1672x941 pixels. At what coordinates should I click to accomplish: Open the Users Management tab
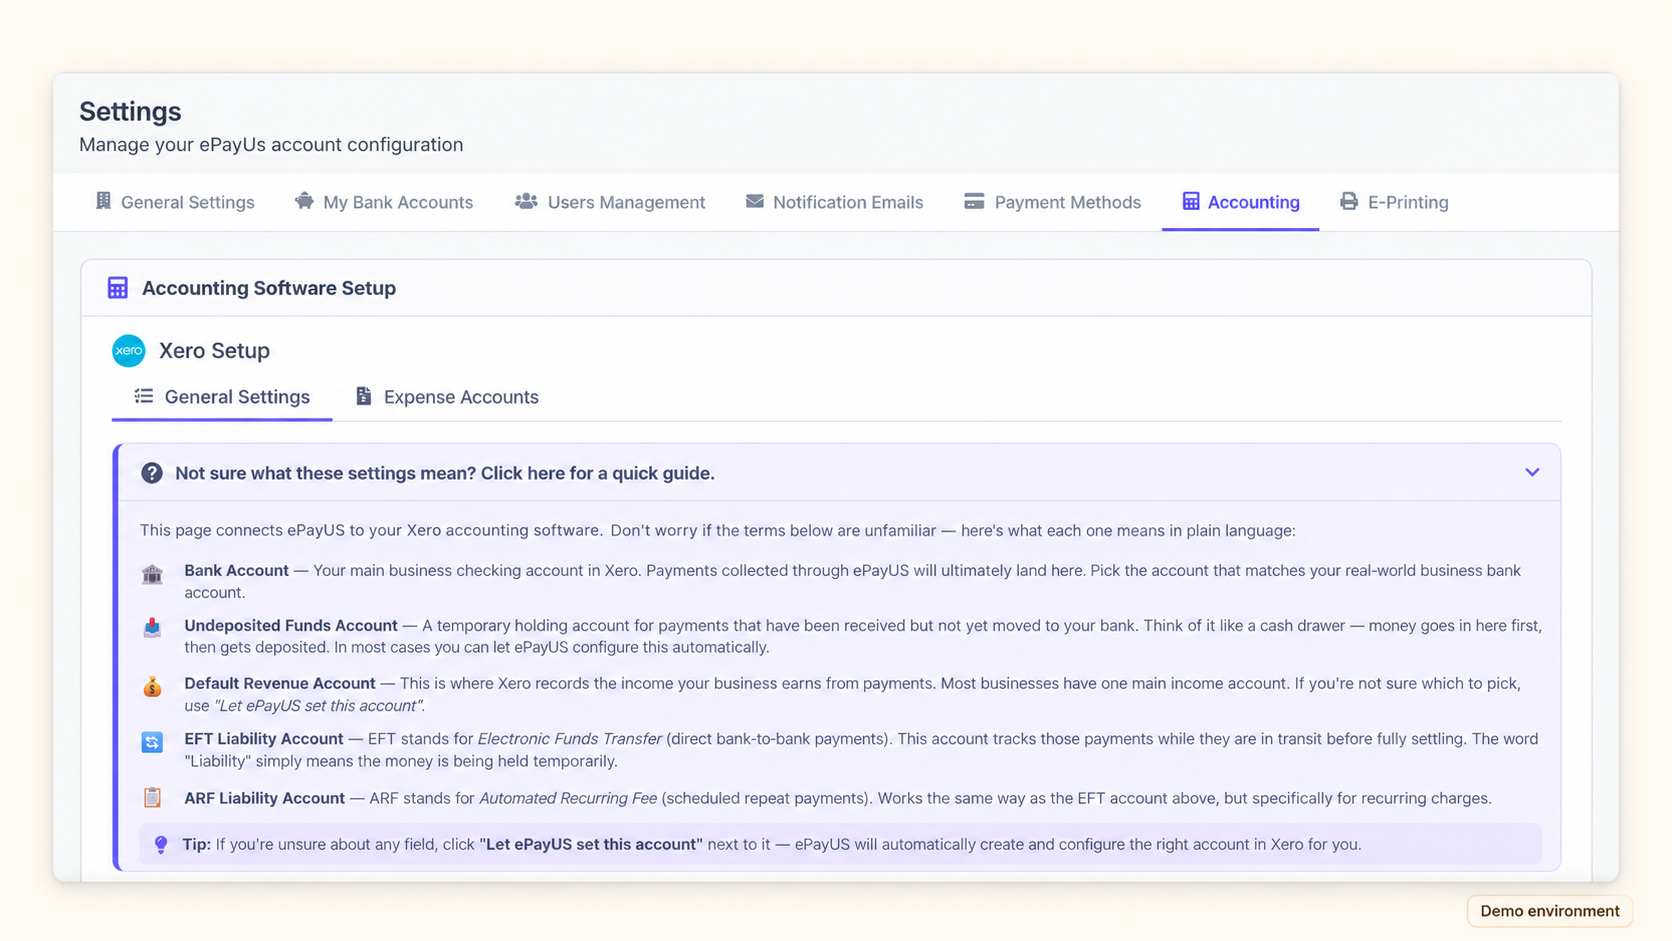[610, 202]
